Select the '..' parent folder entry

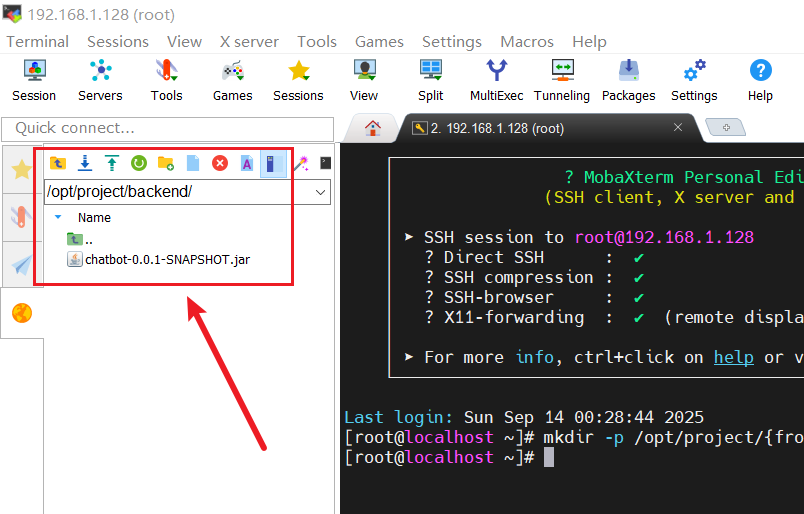(80, 239)
